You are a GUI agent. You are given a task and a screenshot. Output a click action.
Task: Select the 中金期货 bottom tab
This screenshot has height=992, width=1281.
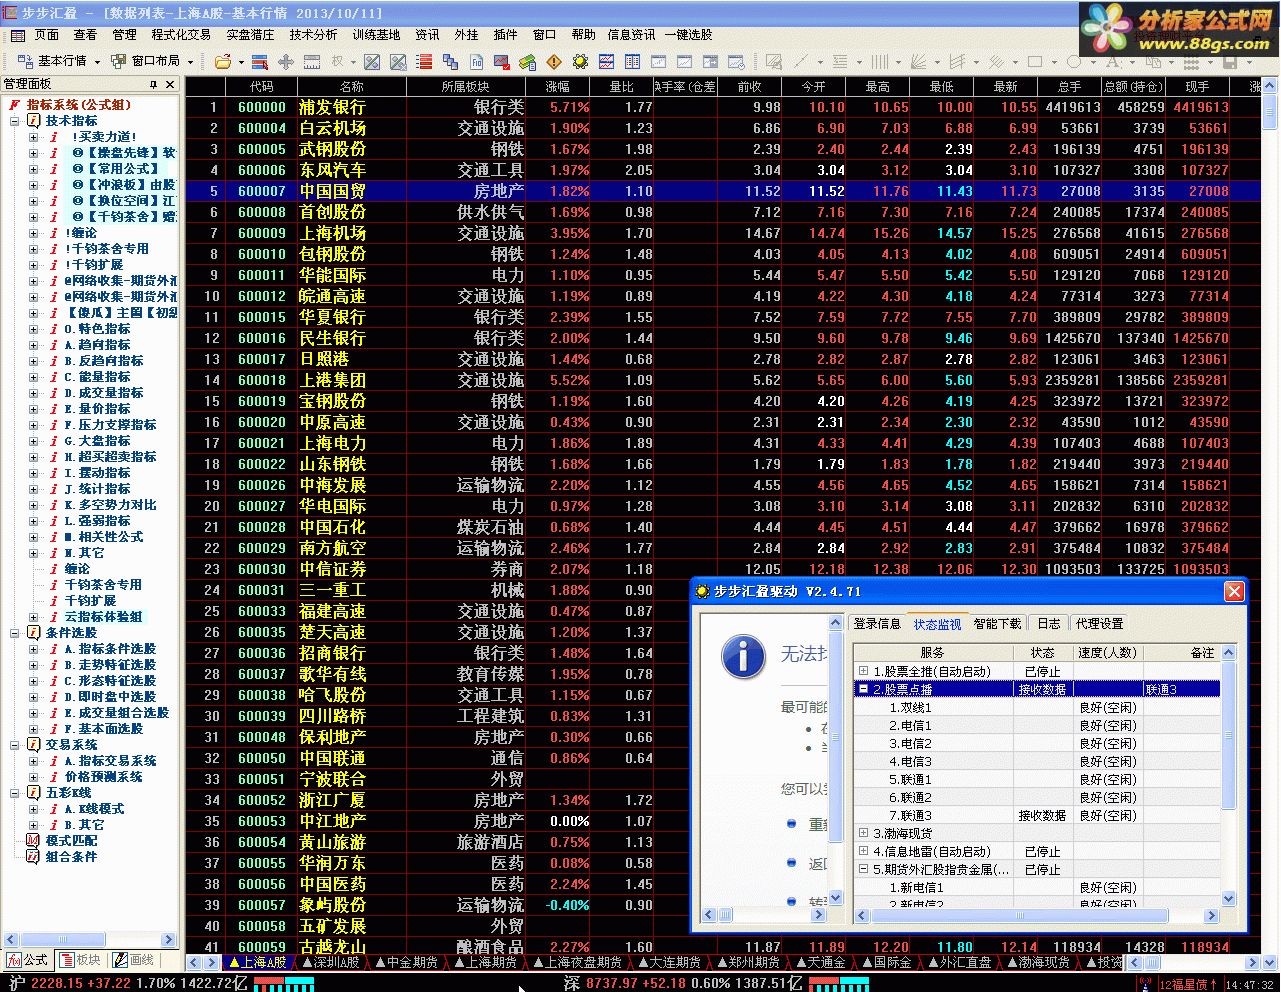click(407, 962)
